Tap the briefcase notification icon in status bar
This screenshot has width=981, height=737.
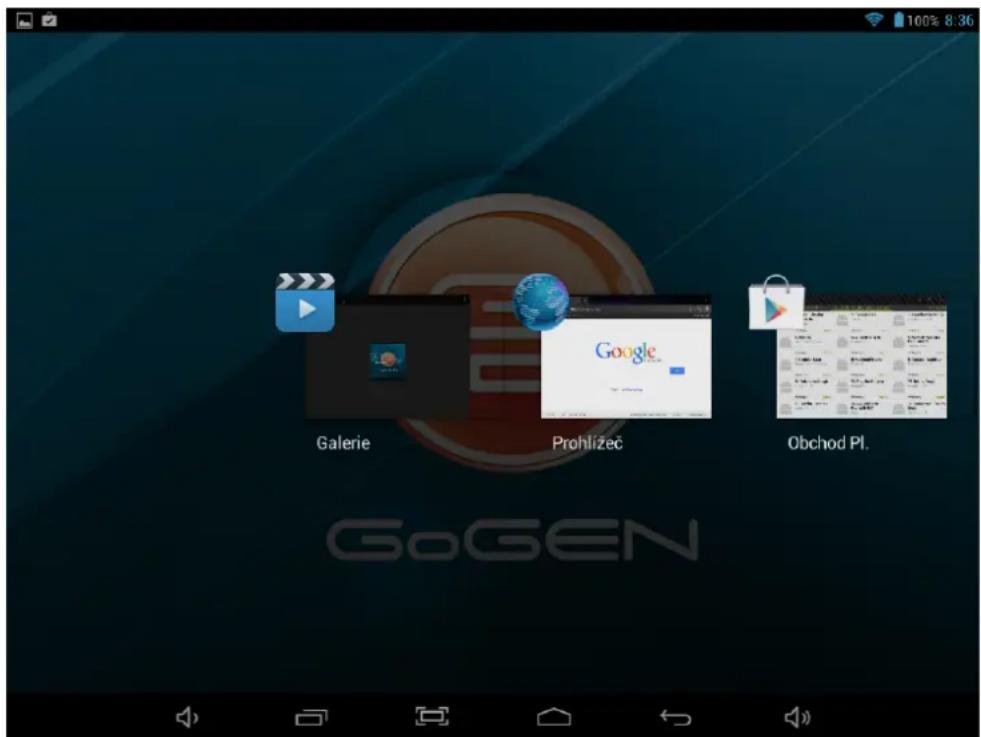pos(49,21)
